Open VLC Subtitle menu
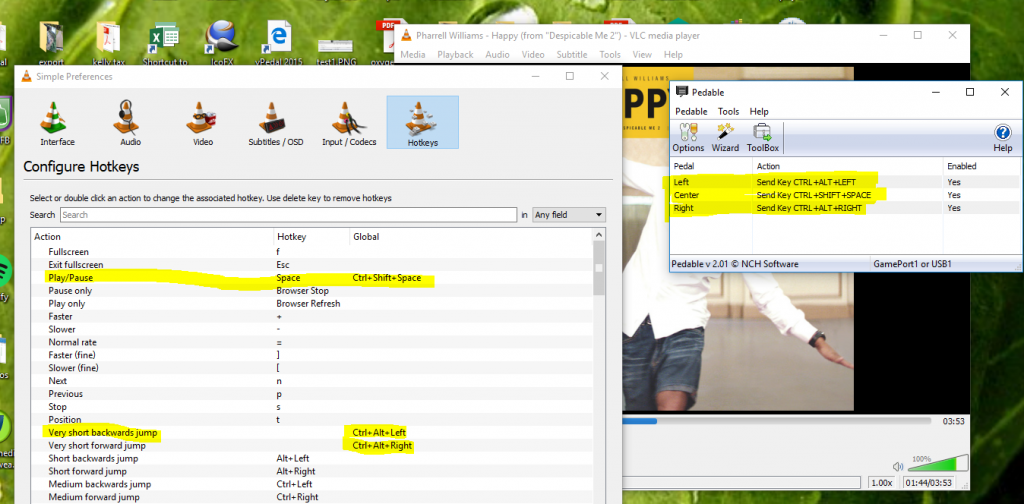 (571, 55)
